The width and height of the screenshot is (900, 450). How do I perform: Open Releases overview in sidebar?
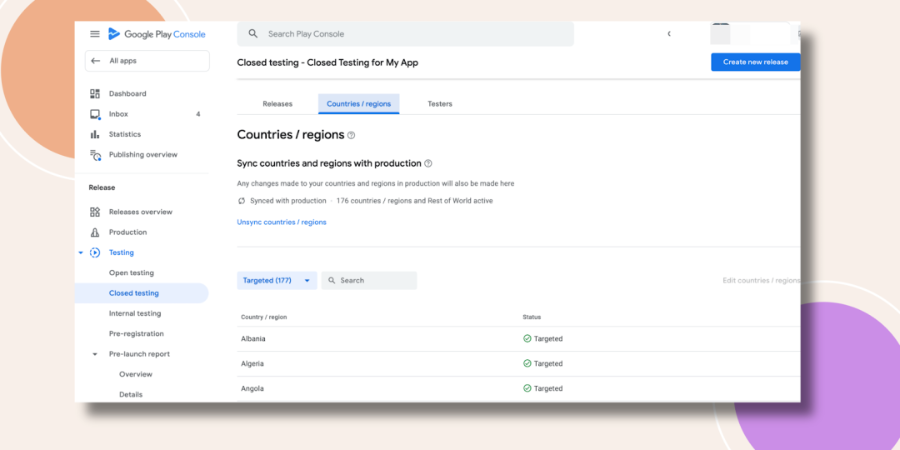coord(141,212)
